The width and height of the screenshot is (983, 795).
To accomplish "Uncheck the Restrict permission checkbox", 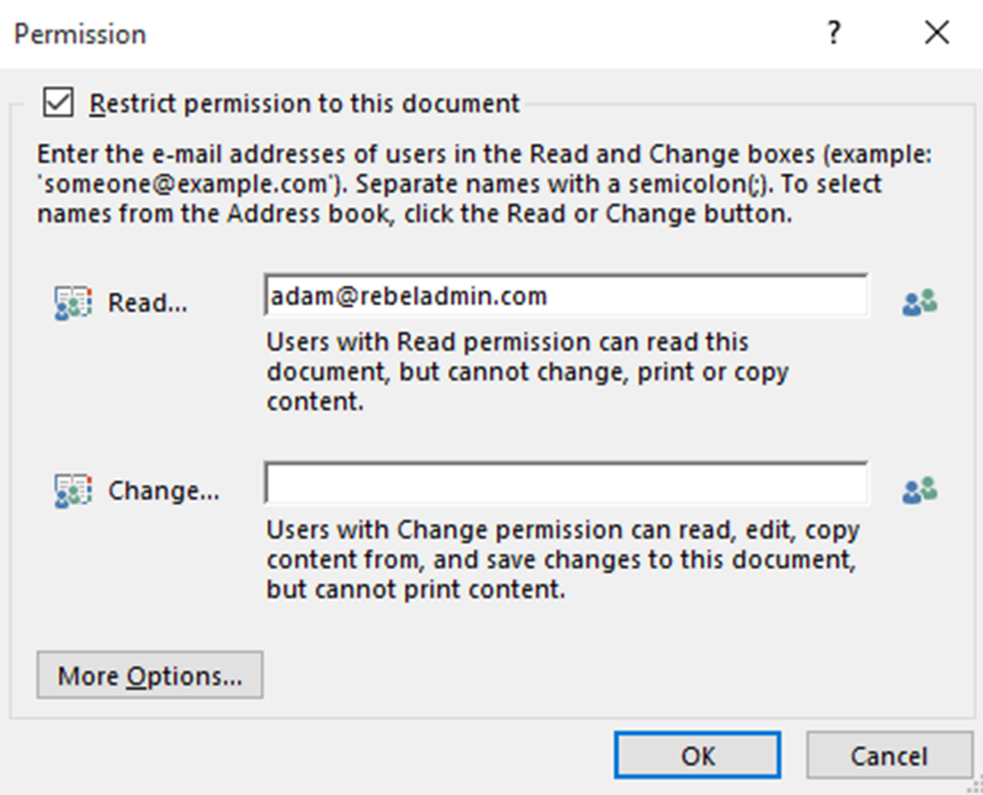I will point(58,102).
